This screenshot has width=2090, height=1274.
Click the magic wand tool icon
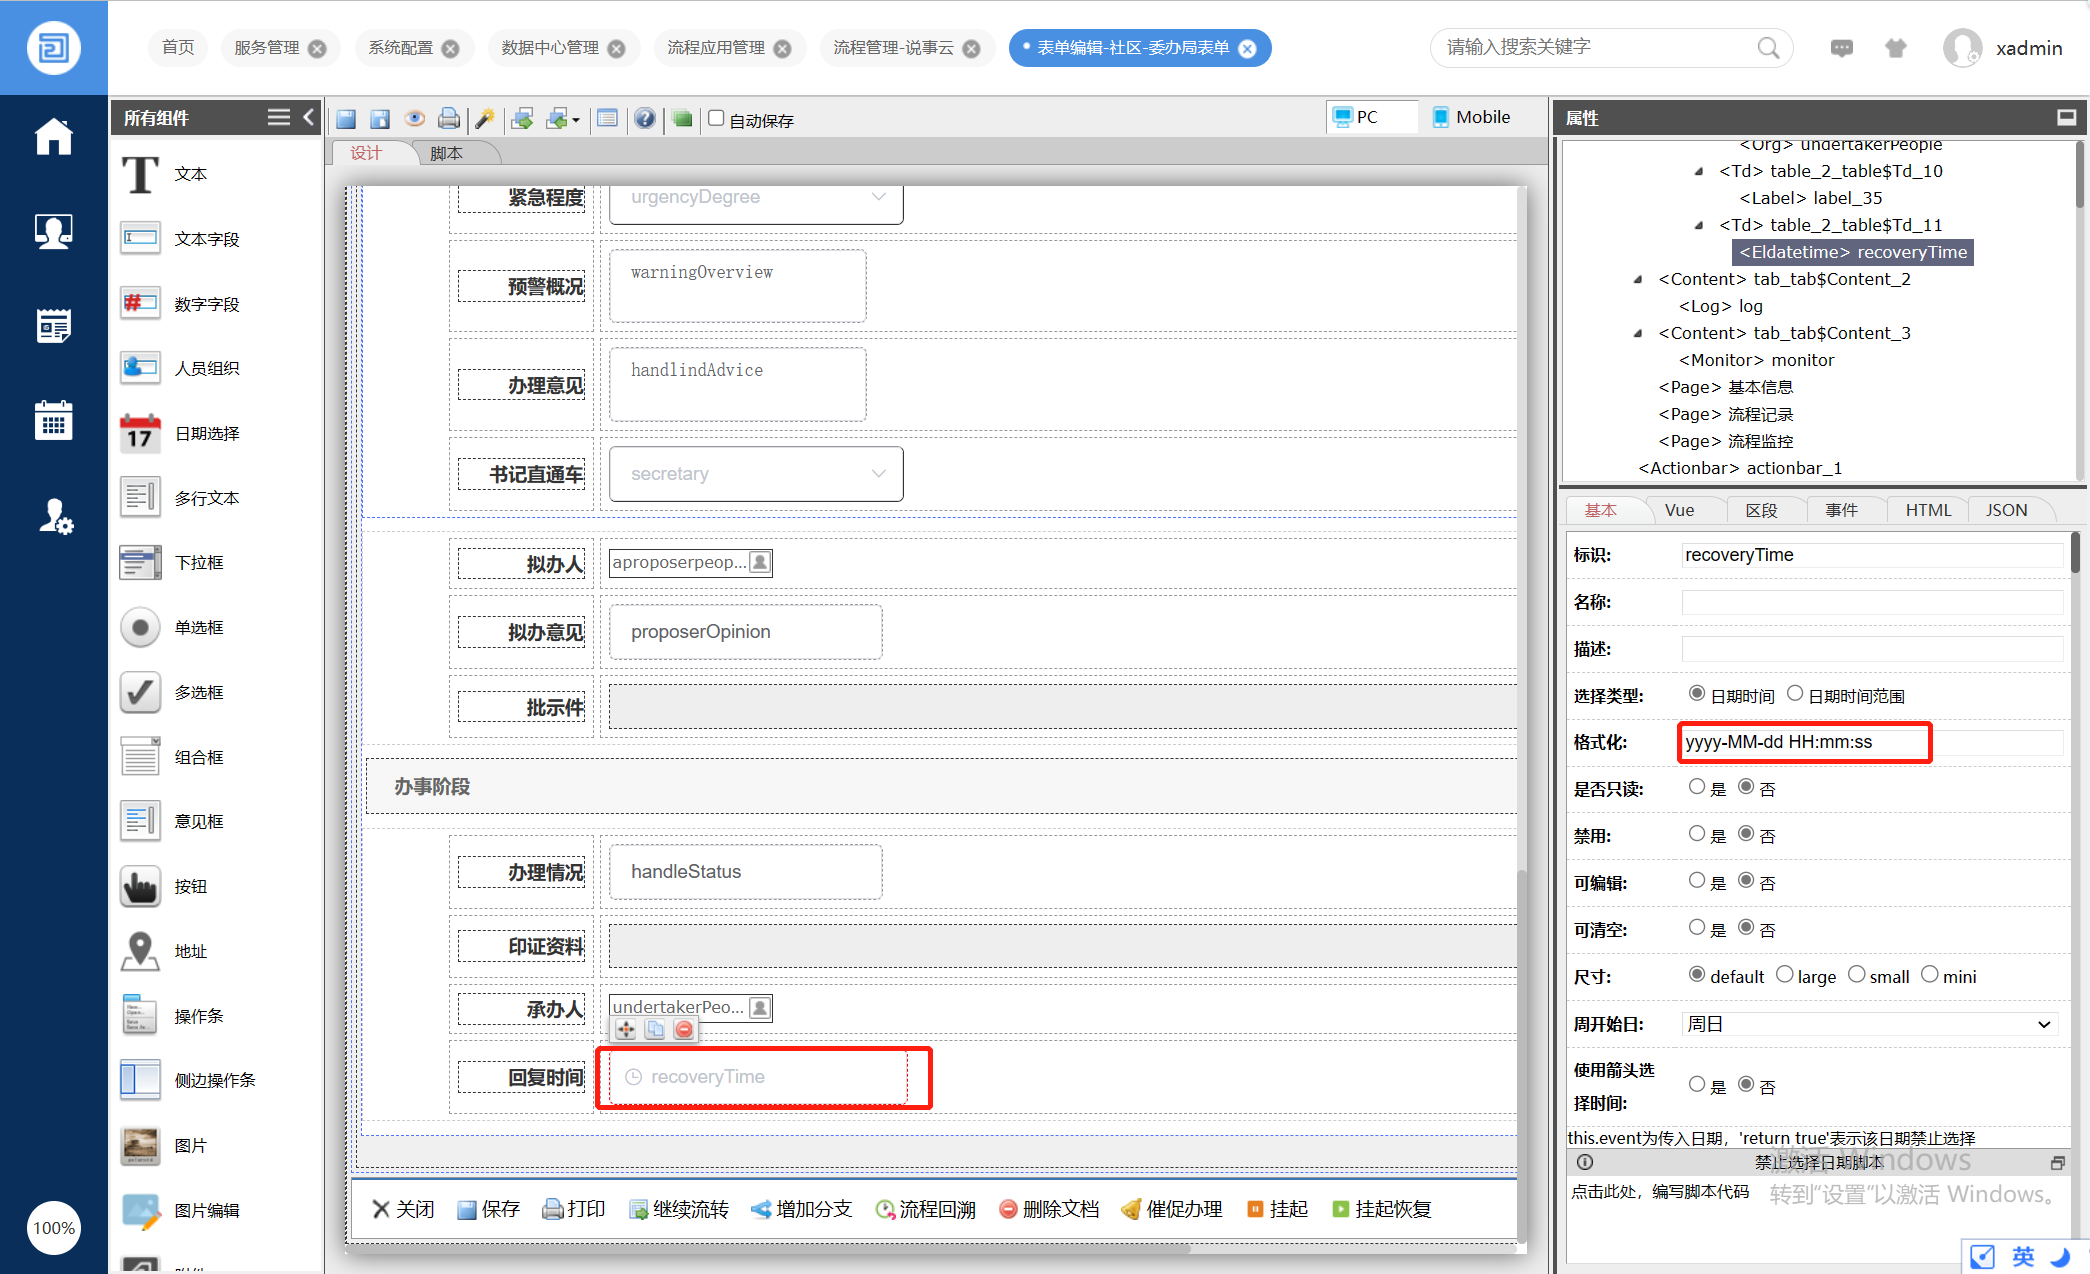[485, 119]
